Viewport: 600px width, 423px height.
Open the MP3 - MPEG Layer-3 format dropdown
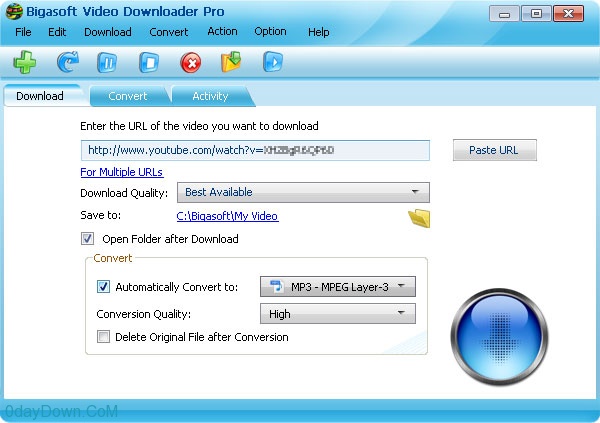click(x=338, y=287)
